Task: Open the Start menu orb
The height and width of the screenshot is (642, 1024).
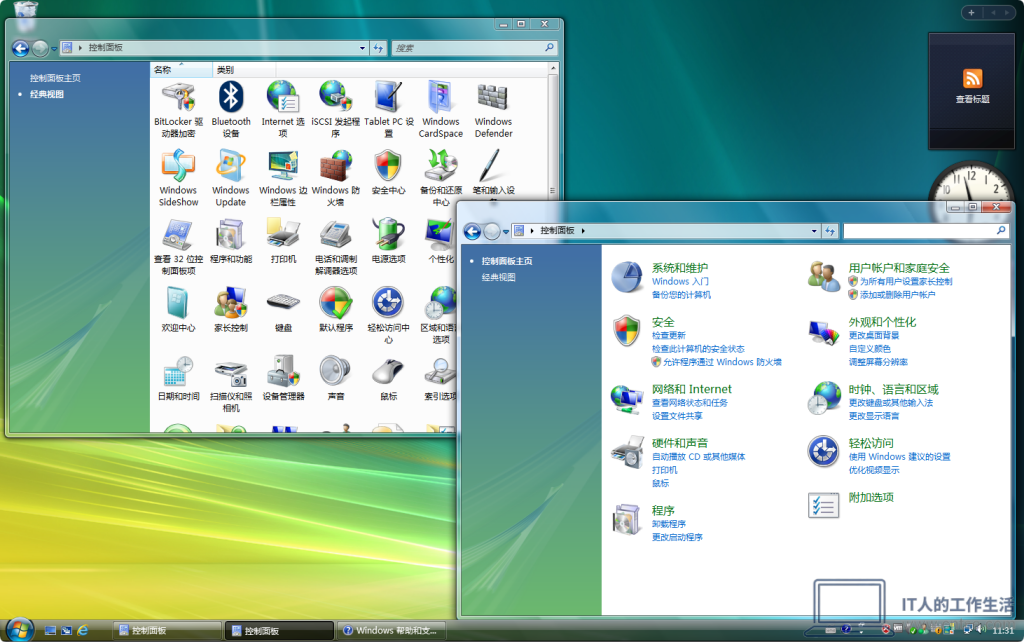Action: 20,630
